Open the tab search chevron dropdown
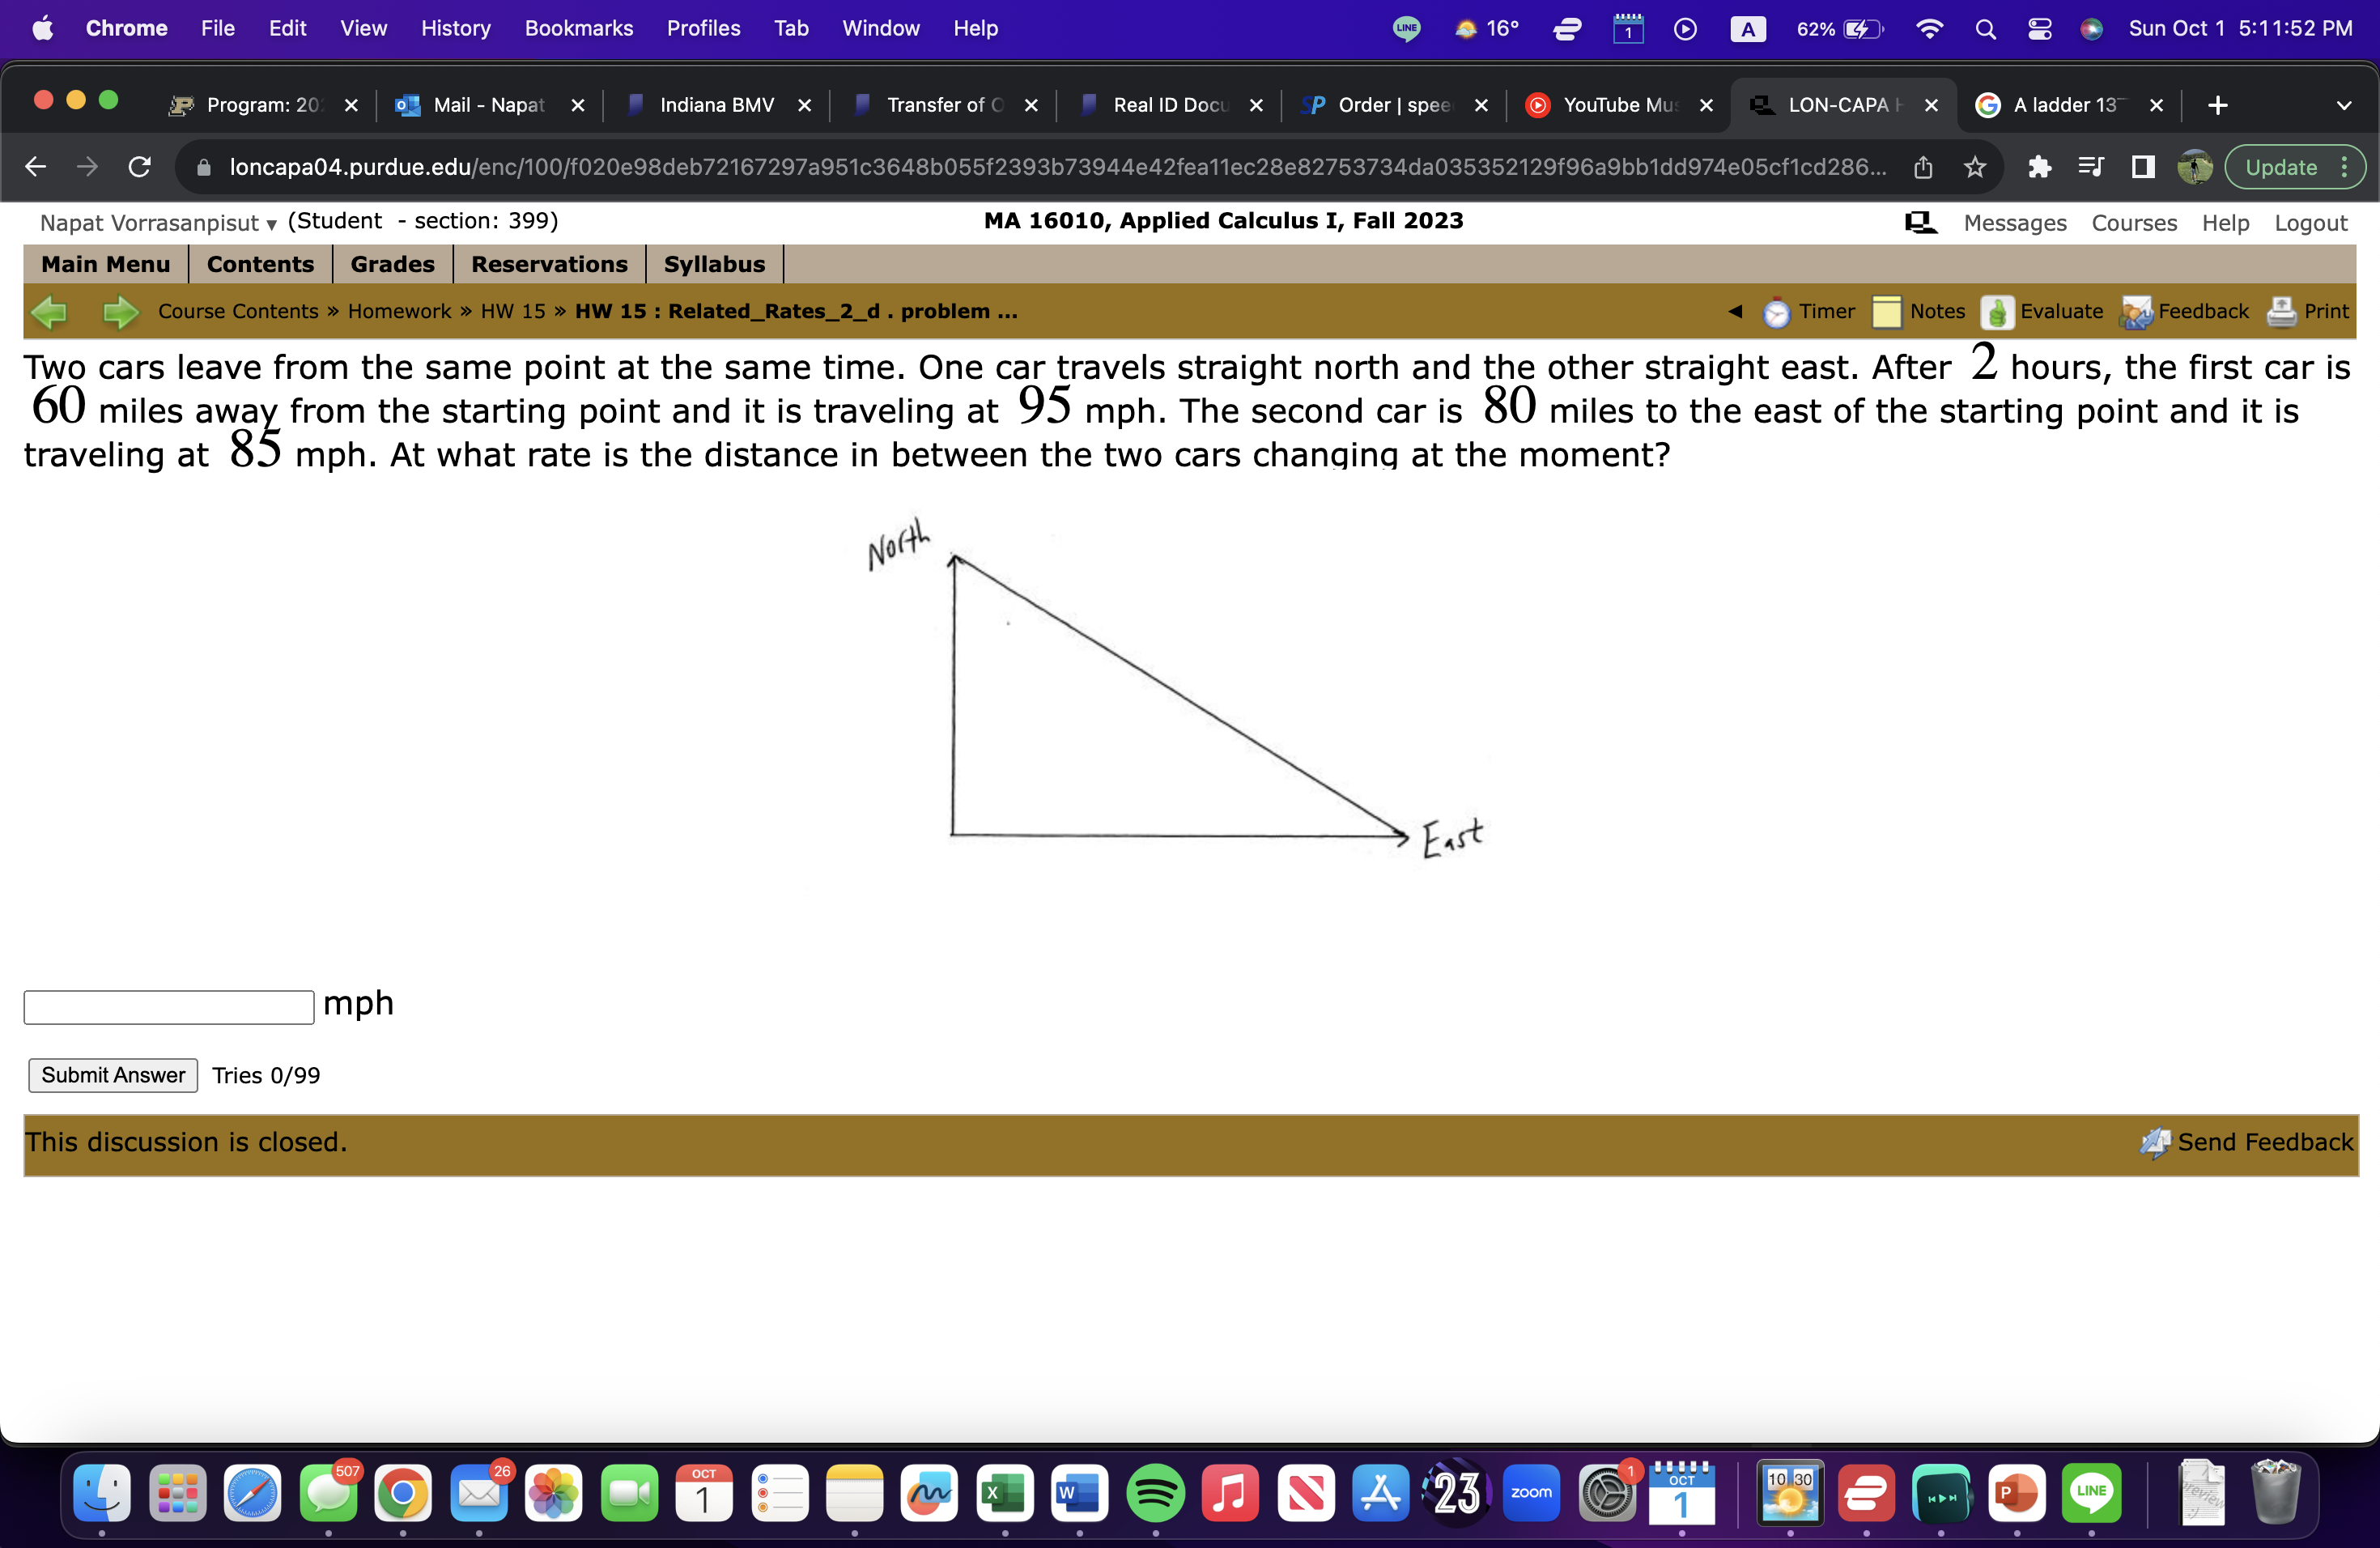This screenshot has height=1548, width=2380. (2343, 105)
